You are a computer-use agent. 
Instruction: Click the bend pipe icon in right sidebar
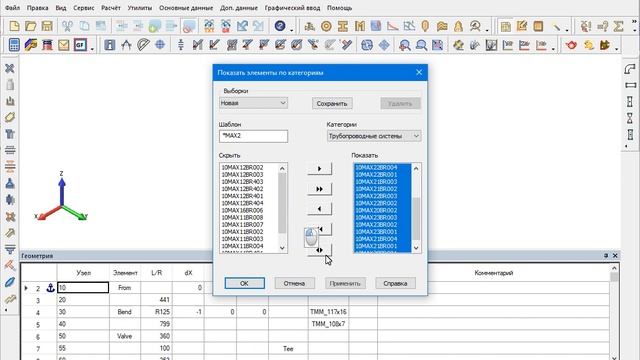(630, 69)
